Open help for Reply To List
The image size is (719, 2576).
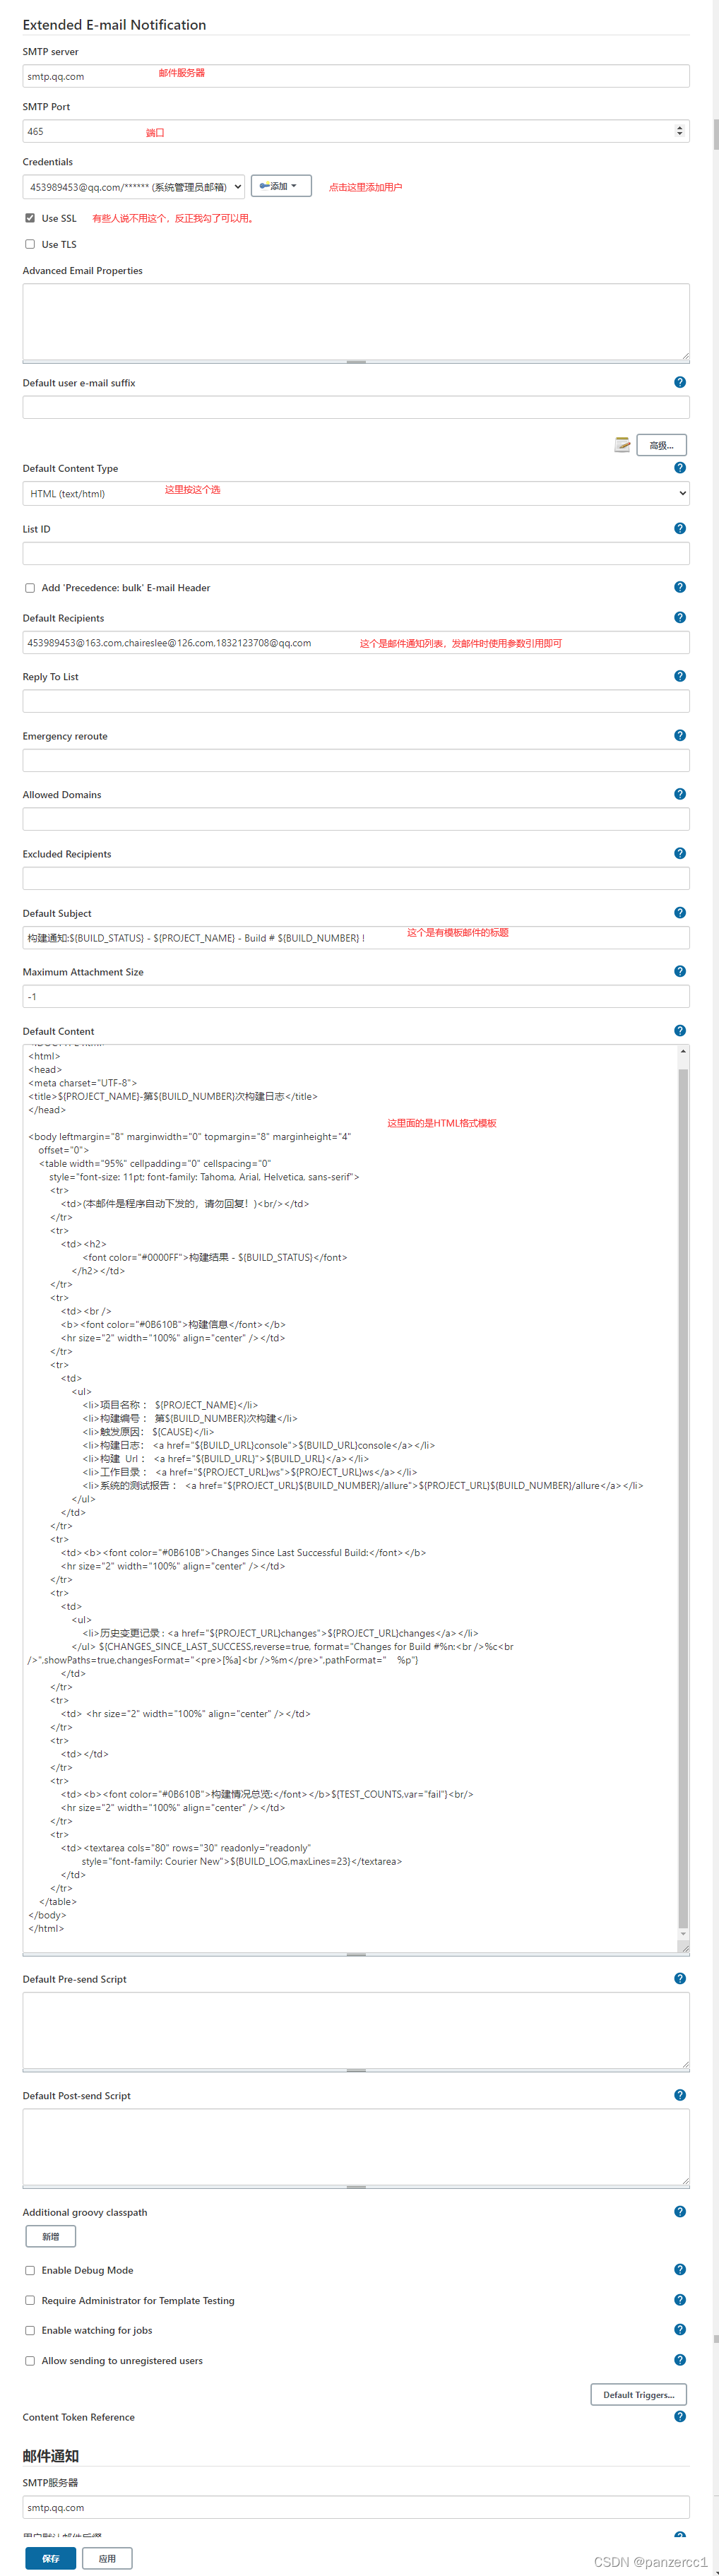(680, 676)
